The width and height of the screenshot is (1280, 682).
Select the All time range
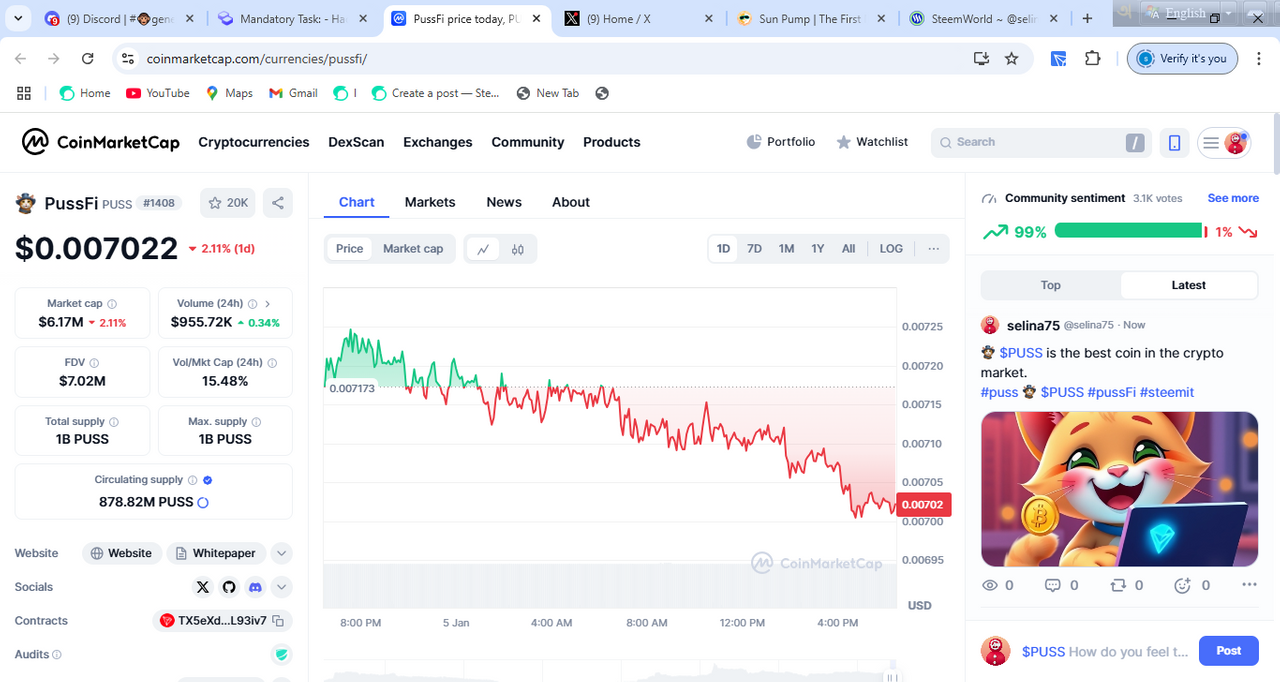tap(848, 249)
